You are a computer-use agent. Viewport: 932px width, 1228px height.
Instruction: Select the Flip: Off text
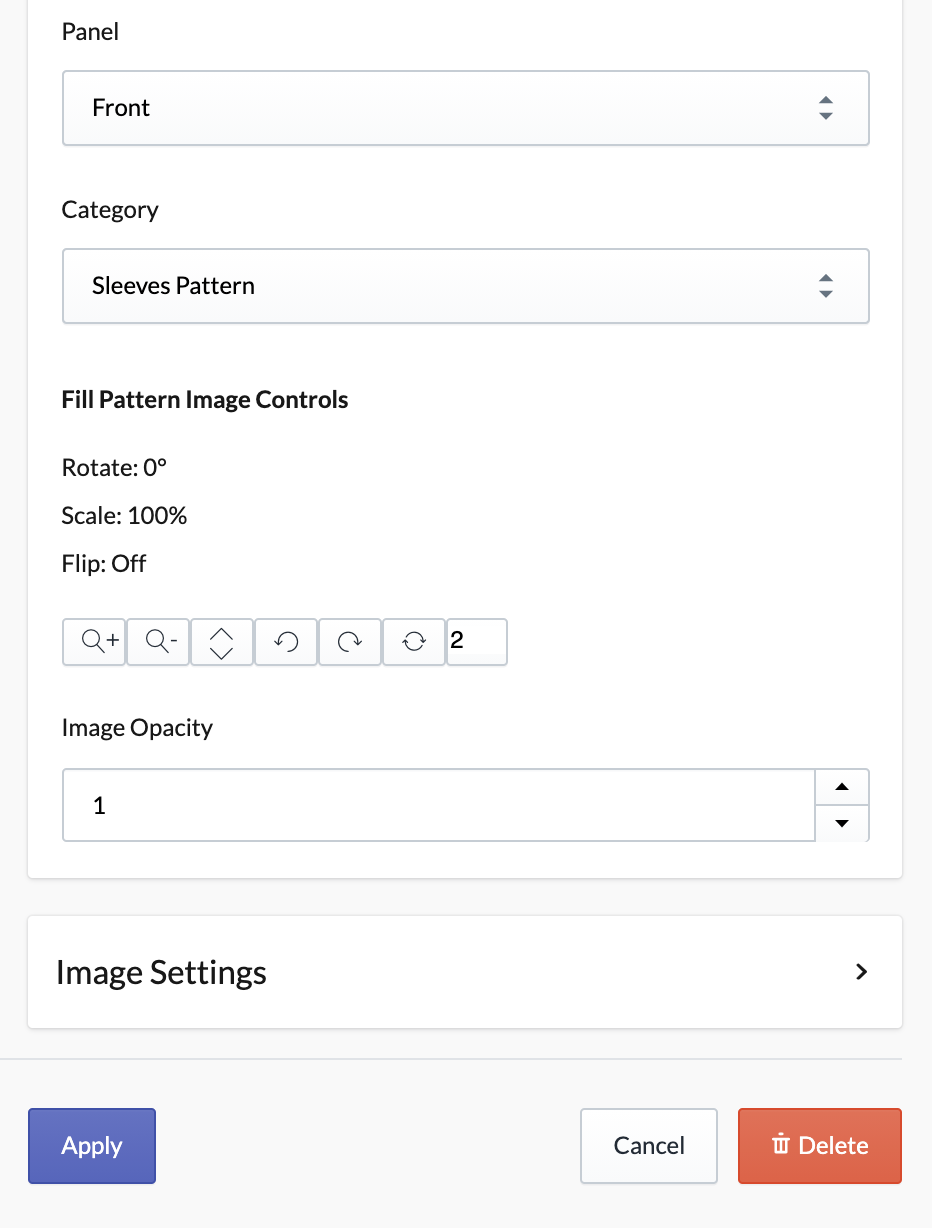pos(104,564)
